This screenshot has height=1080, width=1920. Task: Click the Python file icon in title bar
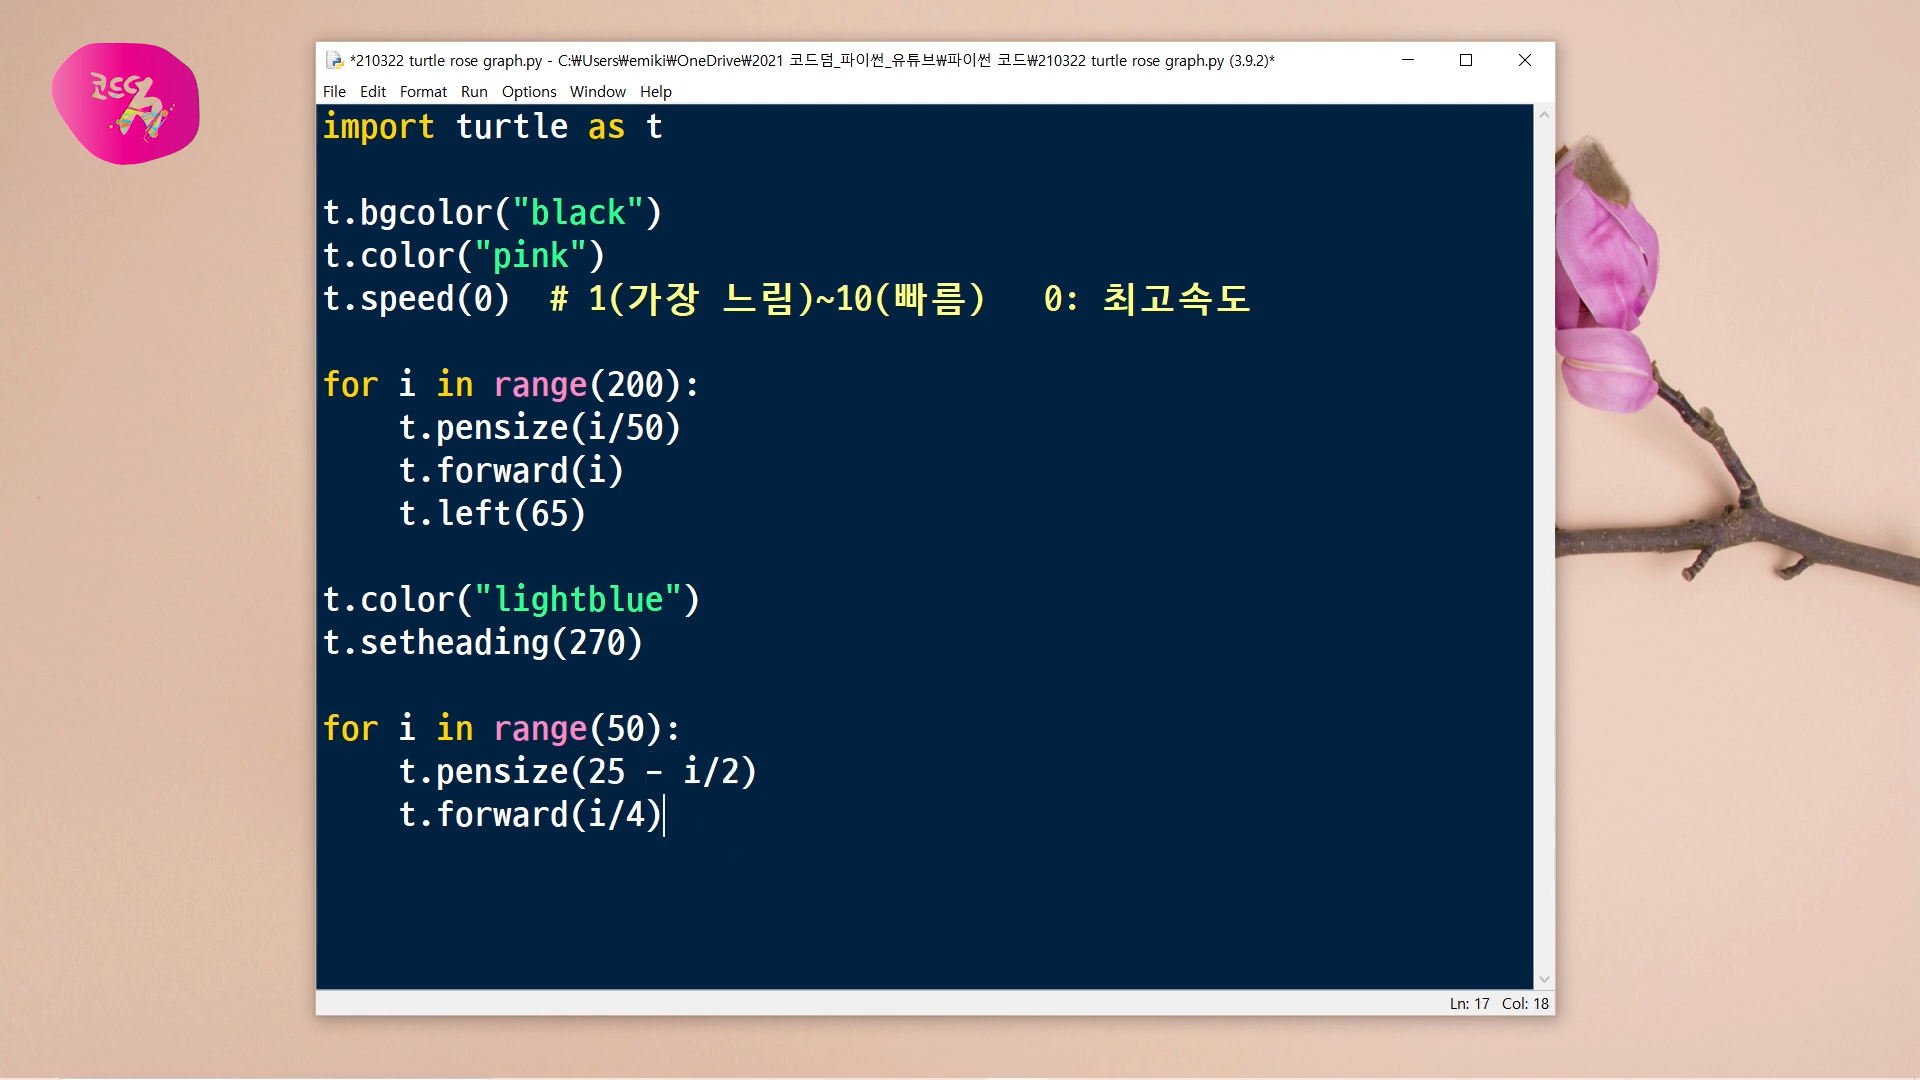334,60
